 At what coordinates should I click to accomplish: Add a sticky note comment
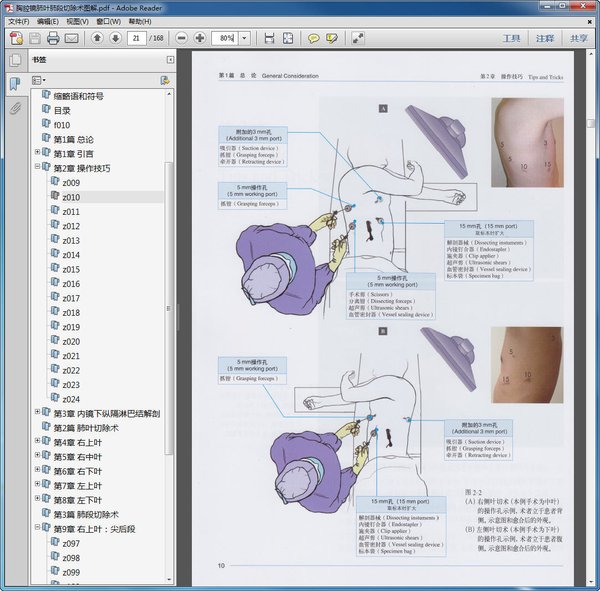[x=313, y=38]
